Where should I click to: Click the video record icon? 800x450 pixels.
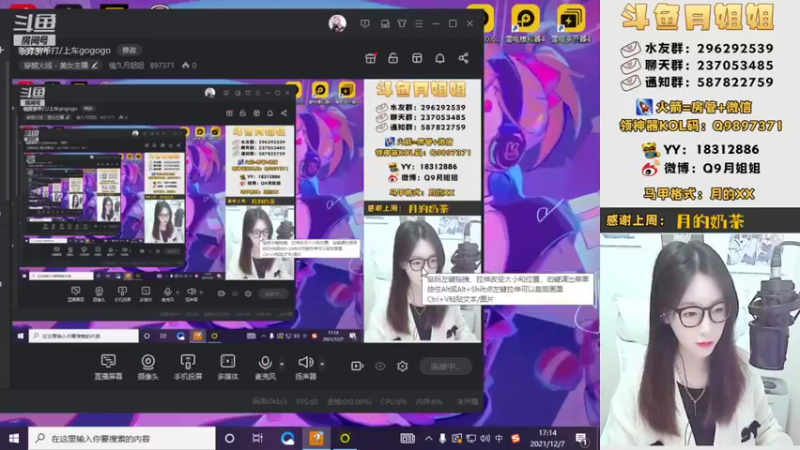357,366
